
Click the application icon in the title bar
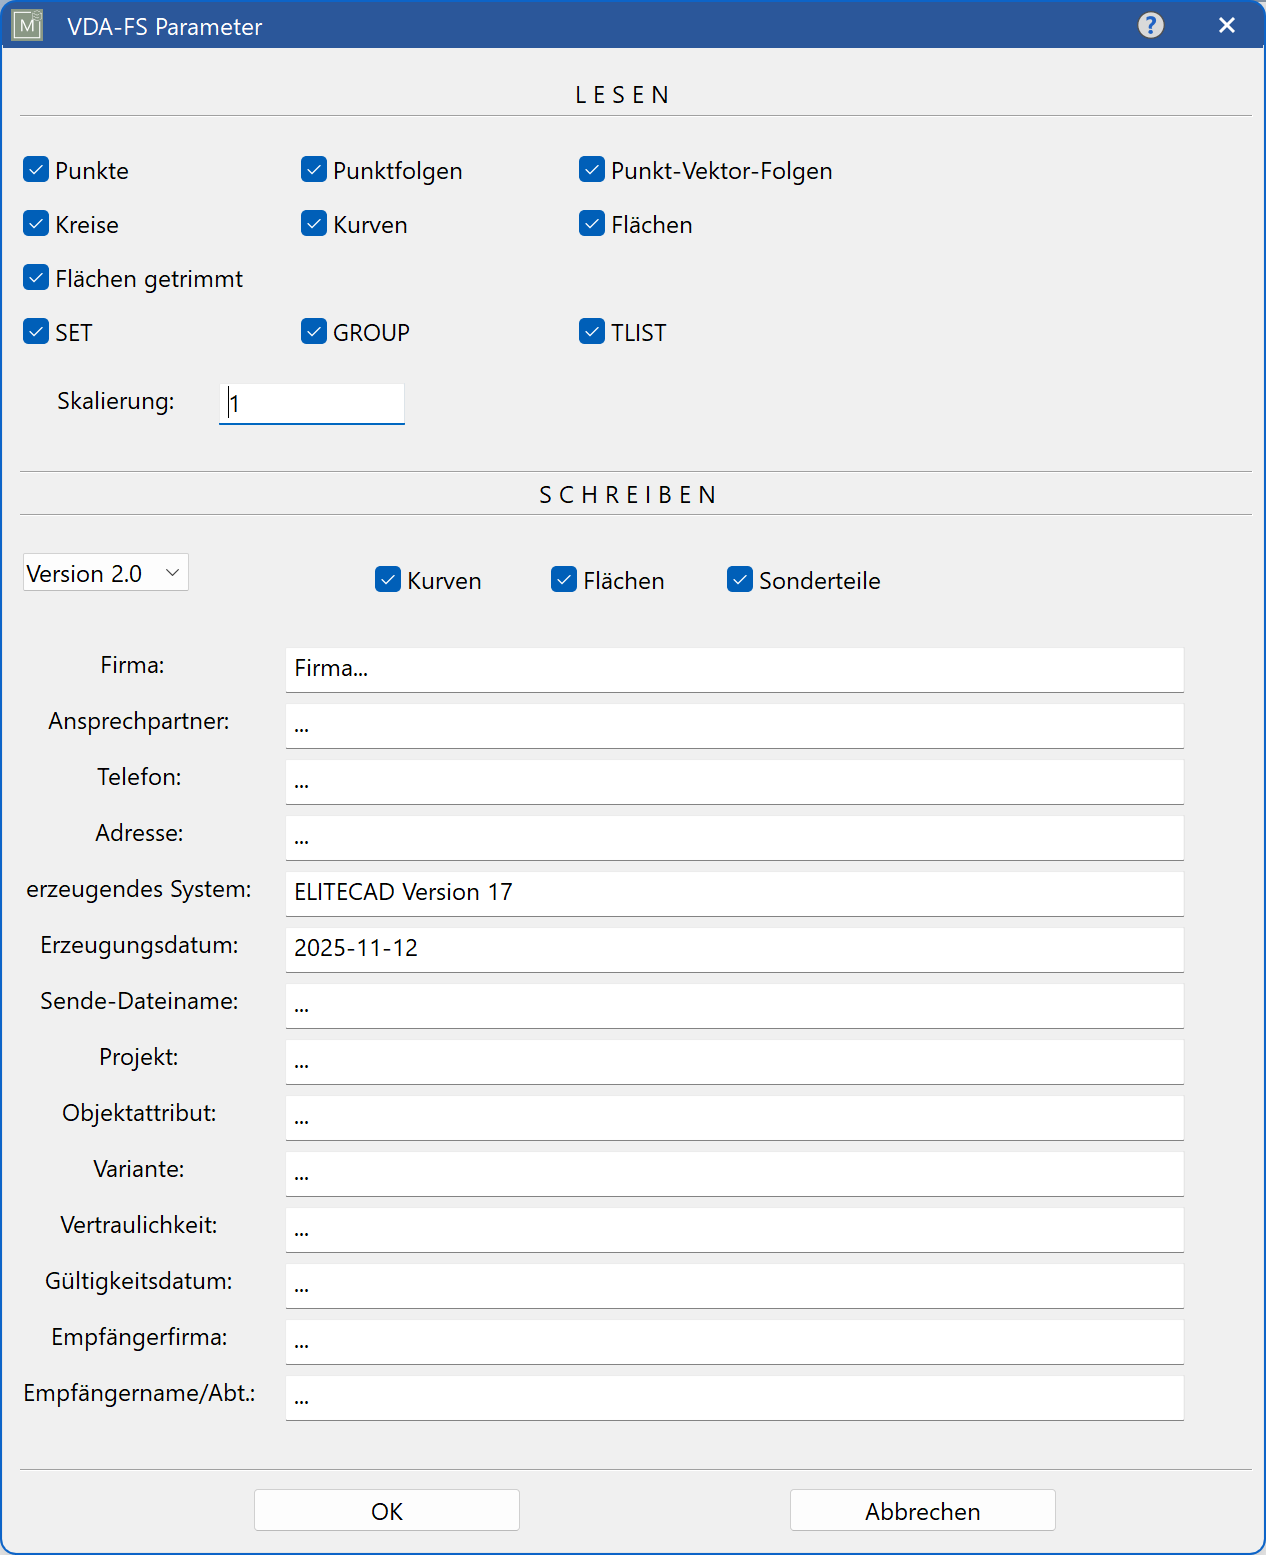[26, 25]
